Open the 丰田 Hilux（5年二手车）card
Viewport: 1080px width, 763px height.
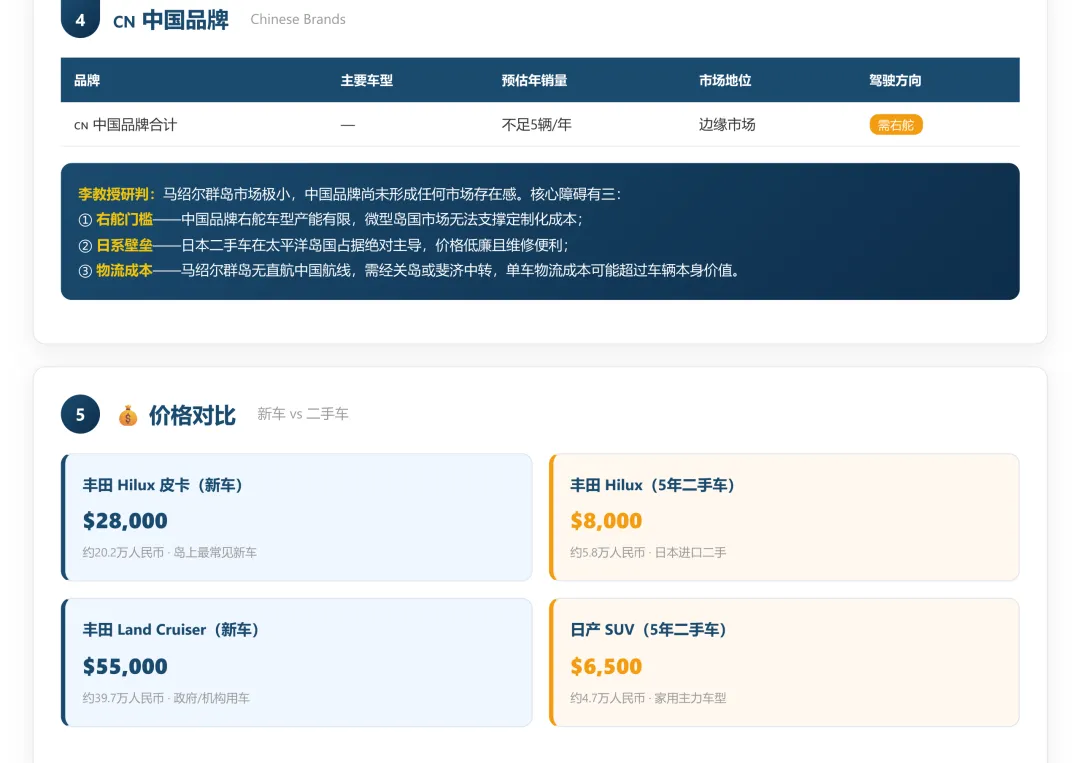(x=785, y=517)
